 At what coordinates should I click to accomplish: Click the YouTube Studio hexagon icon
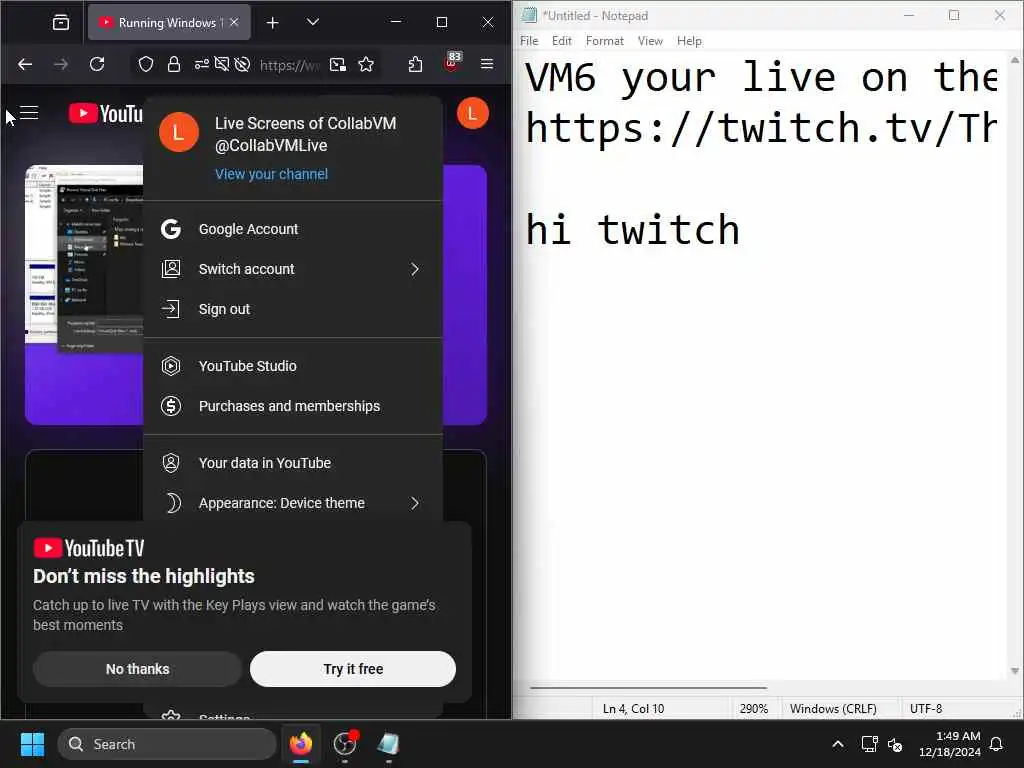pyautogui.click(x=171, y=366)
